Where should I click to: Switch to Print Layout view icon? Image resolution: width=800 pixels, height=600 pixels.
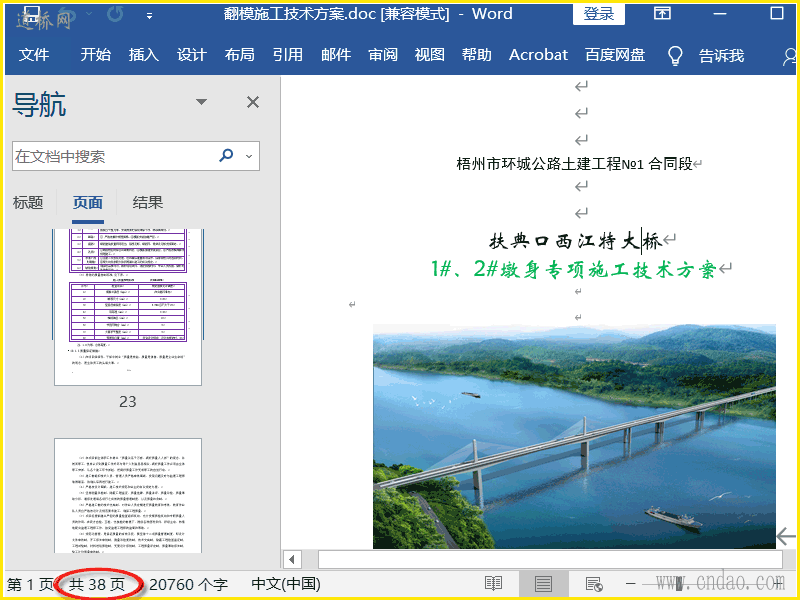[543, 584]
